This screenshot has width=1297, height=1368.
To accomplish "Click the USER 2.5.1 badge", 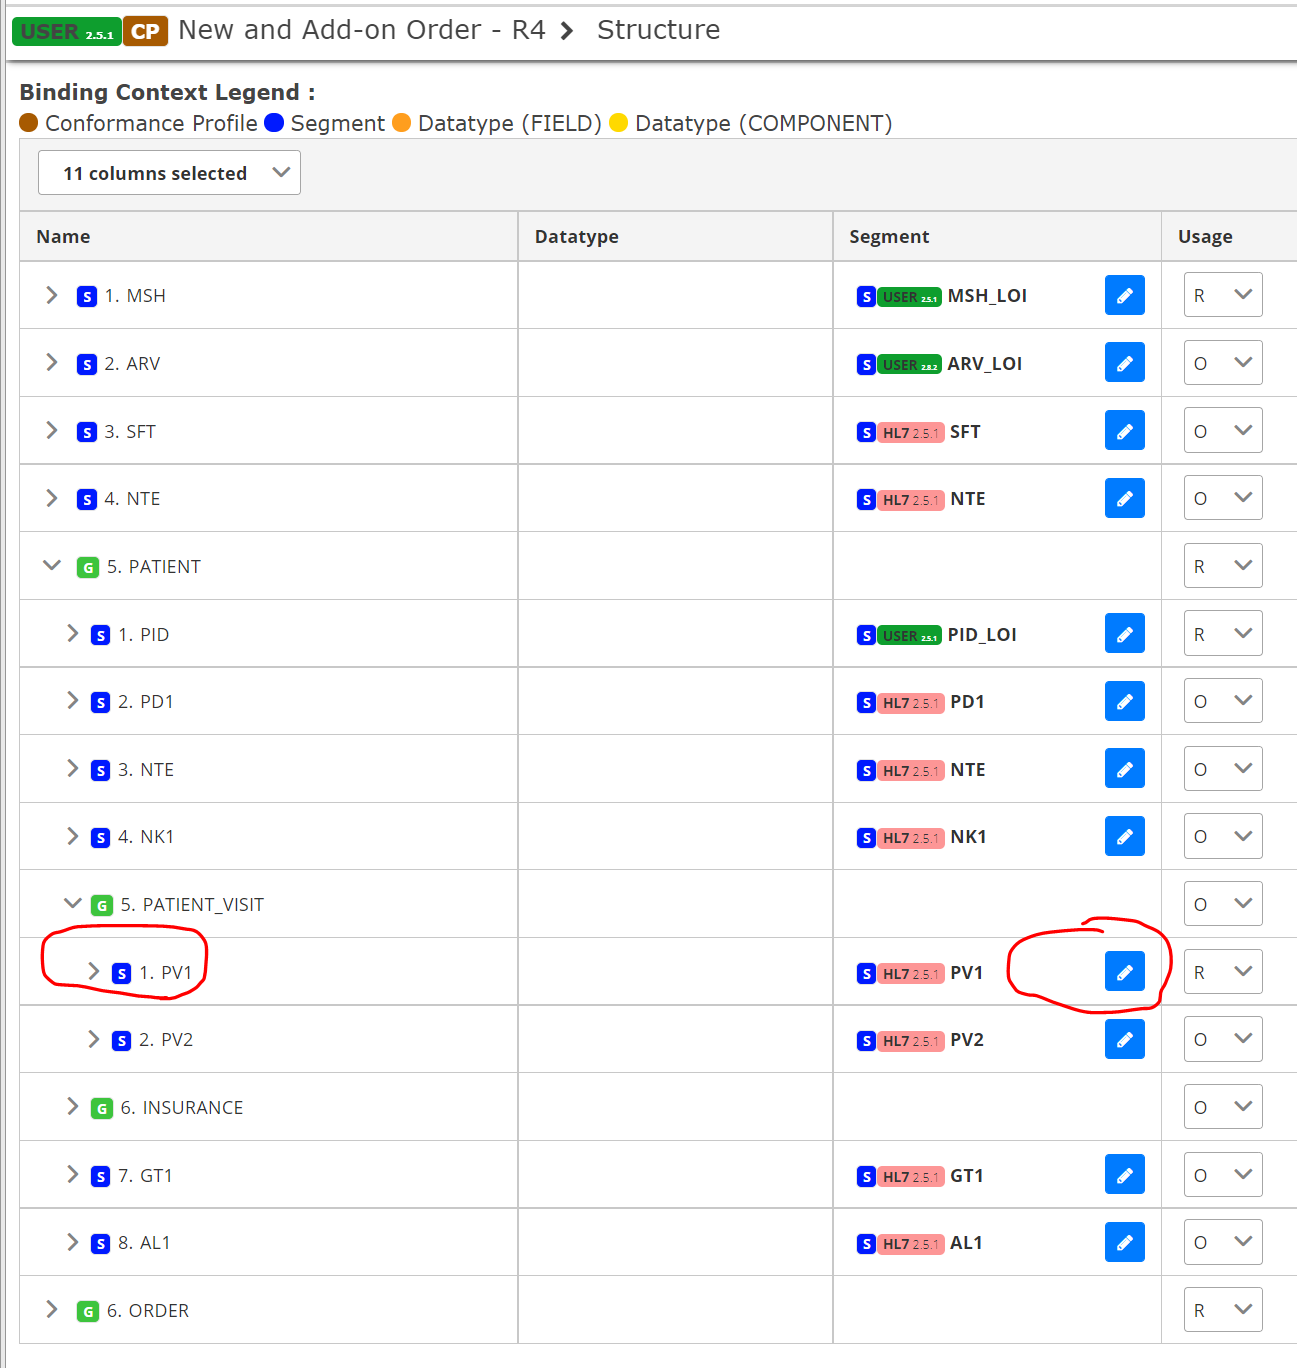I will point(66,31).
